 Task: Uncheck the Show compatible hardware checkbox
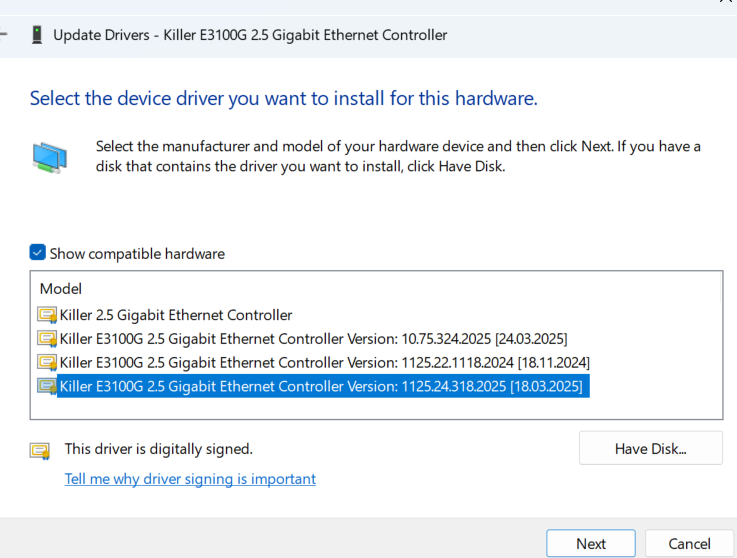click(x=38, y=253)
